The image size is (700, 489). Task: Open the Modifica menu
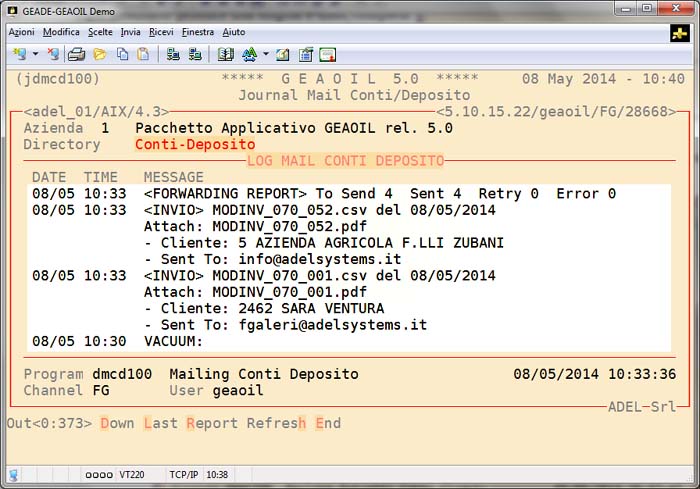(61, 32)
